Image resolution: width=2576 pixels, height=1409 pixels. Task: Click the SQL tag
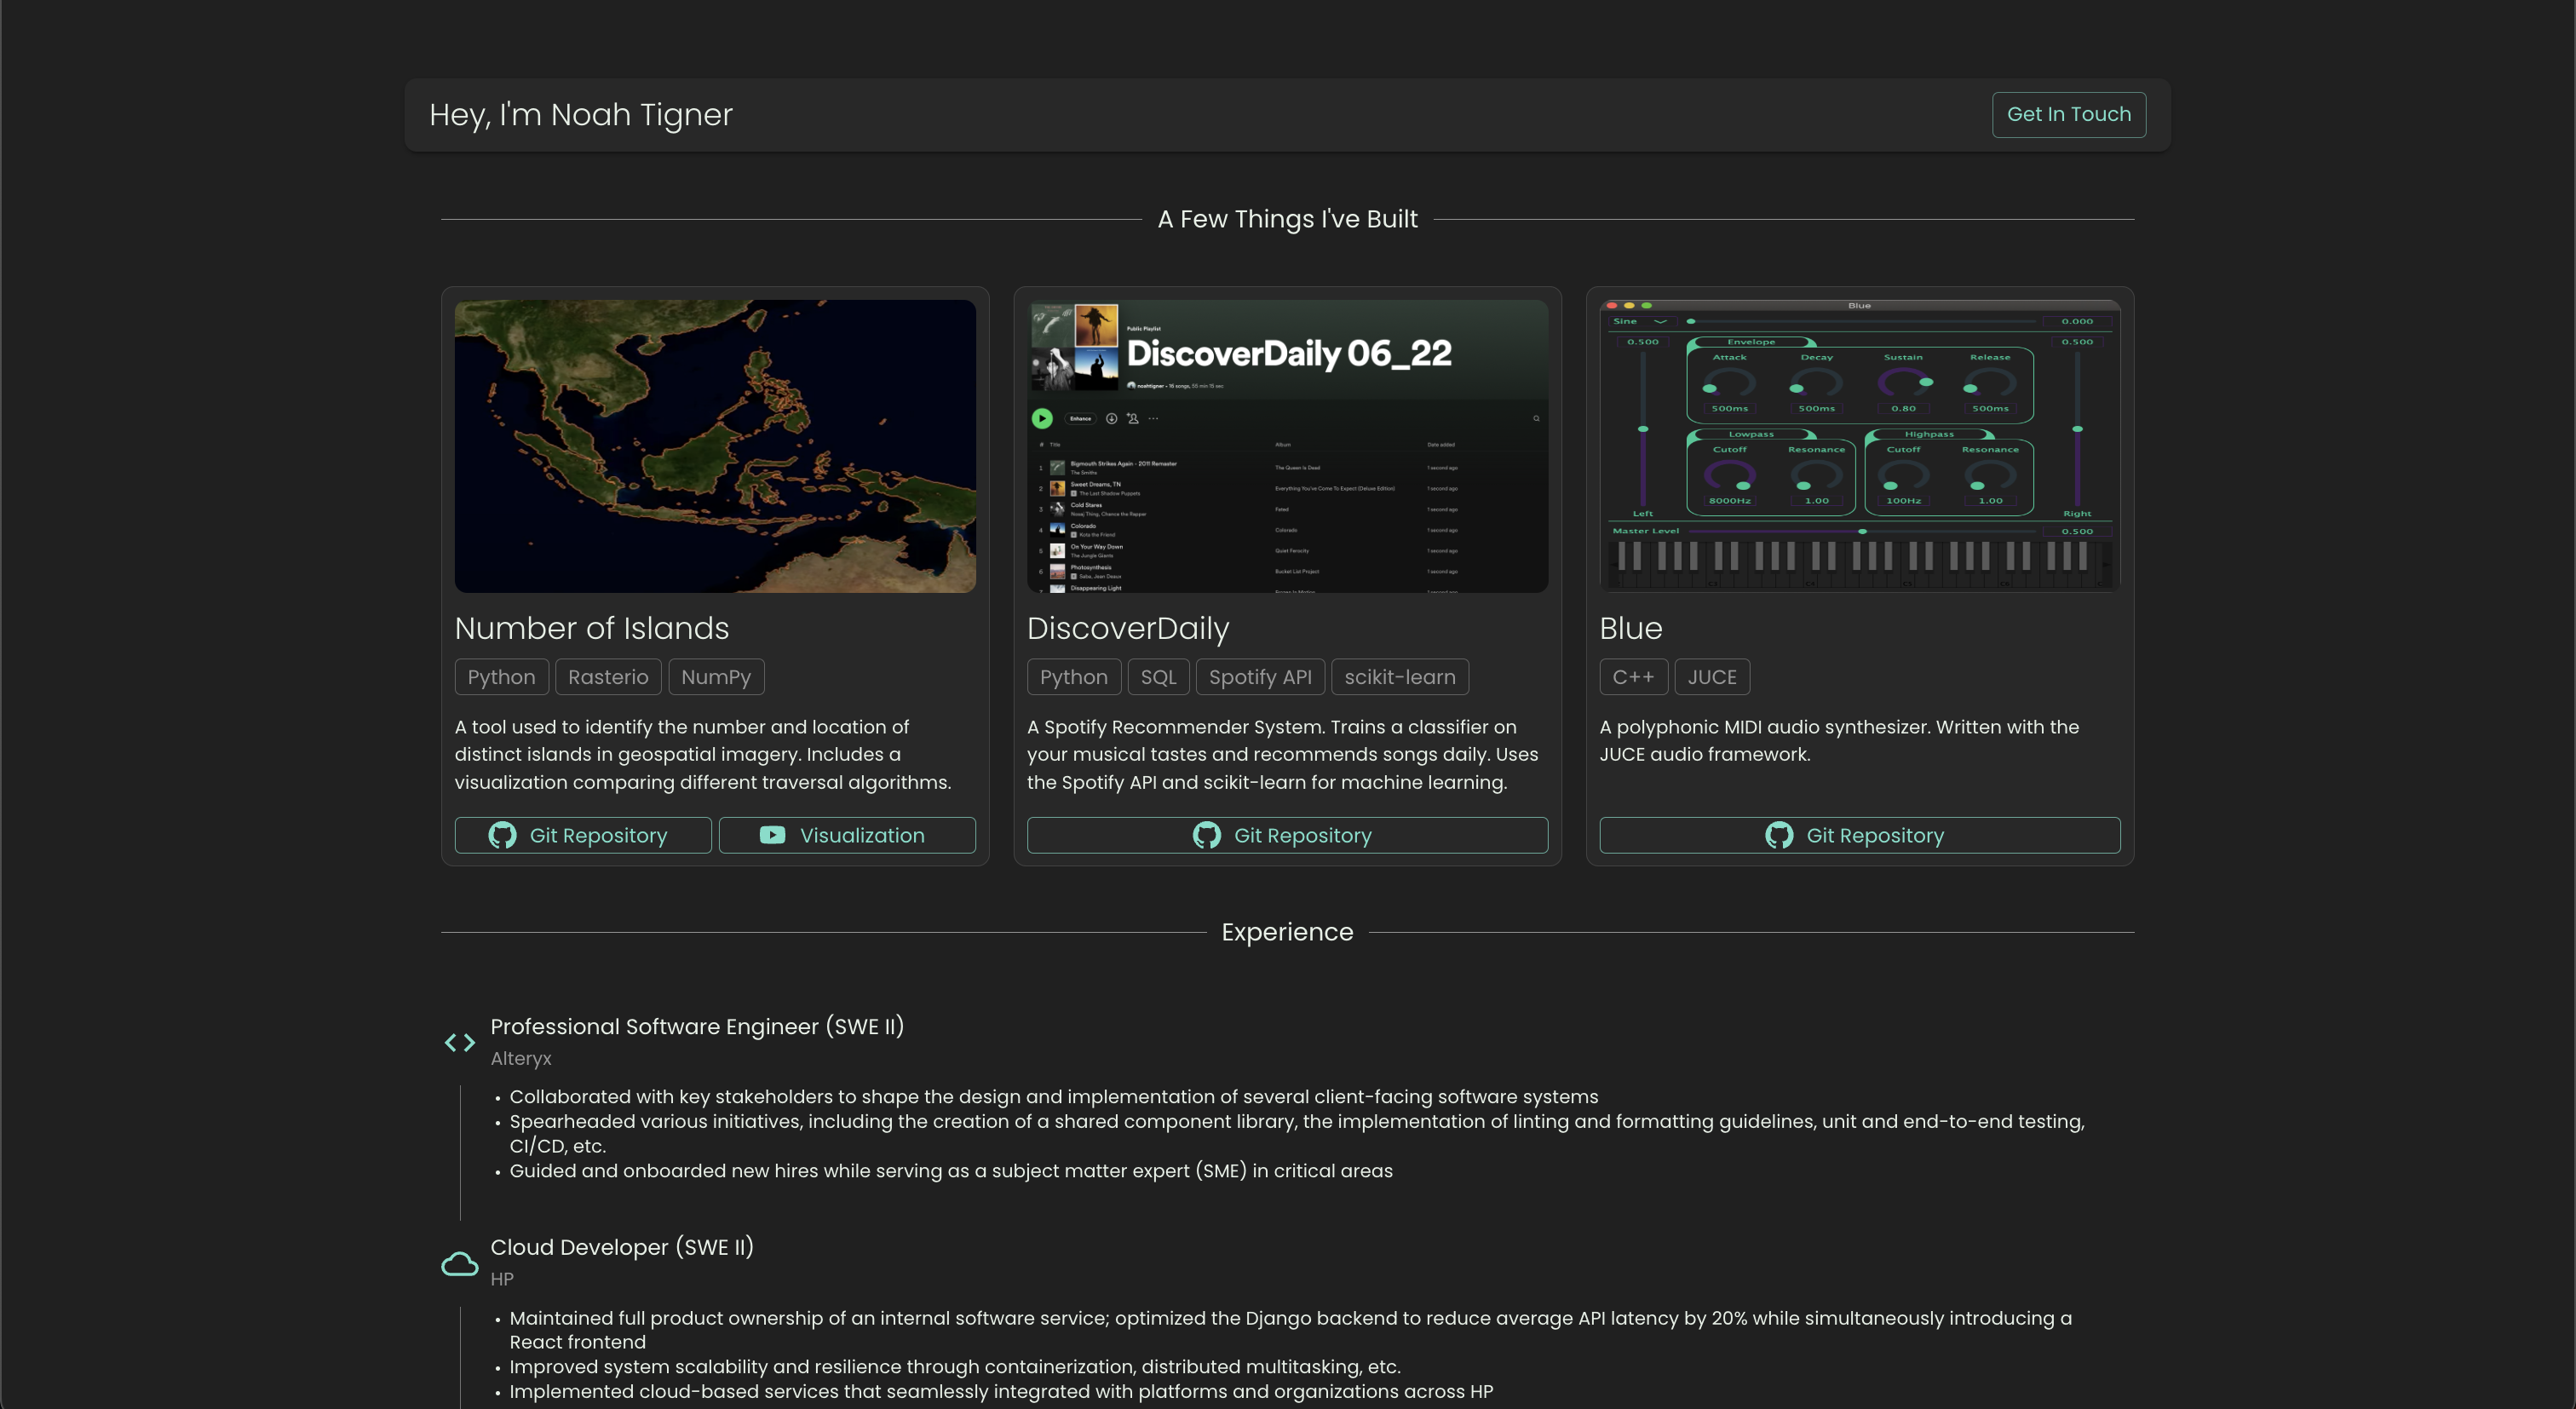point(1158,677)
